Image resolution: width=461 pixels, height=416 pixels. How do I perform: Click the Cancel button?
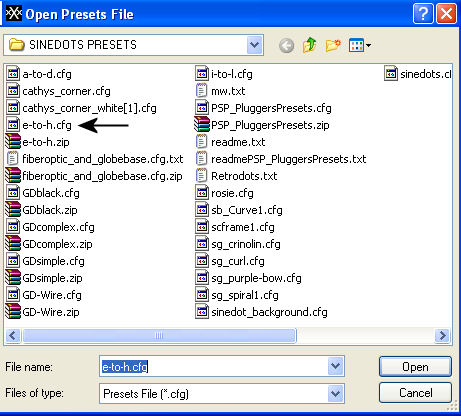415,393
